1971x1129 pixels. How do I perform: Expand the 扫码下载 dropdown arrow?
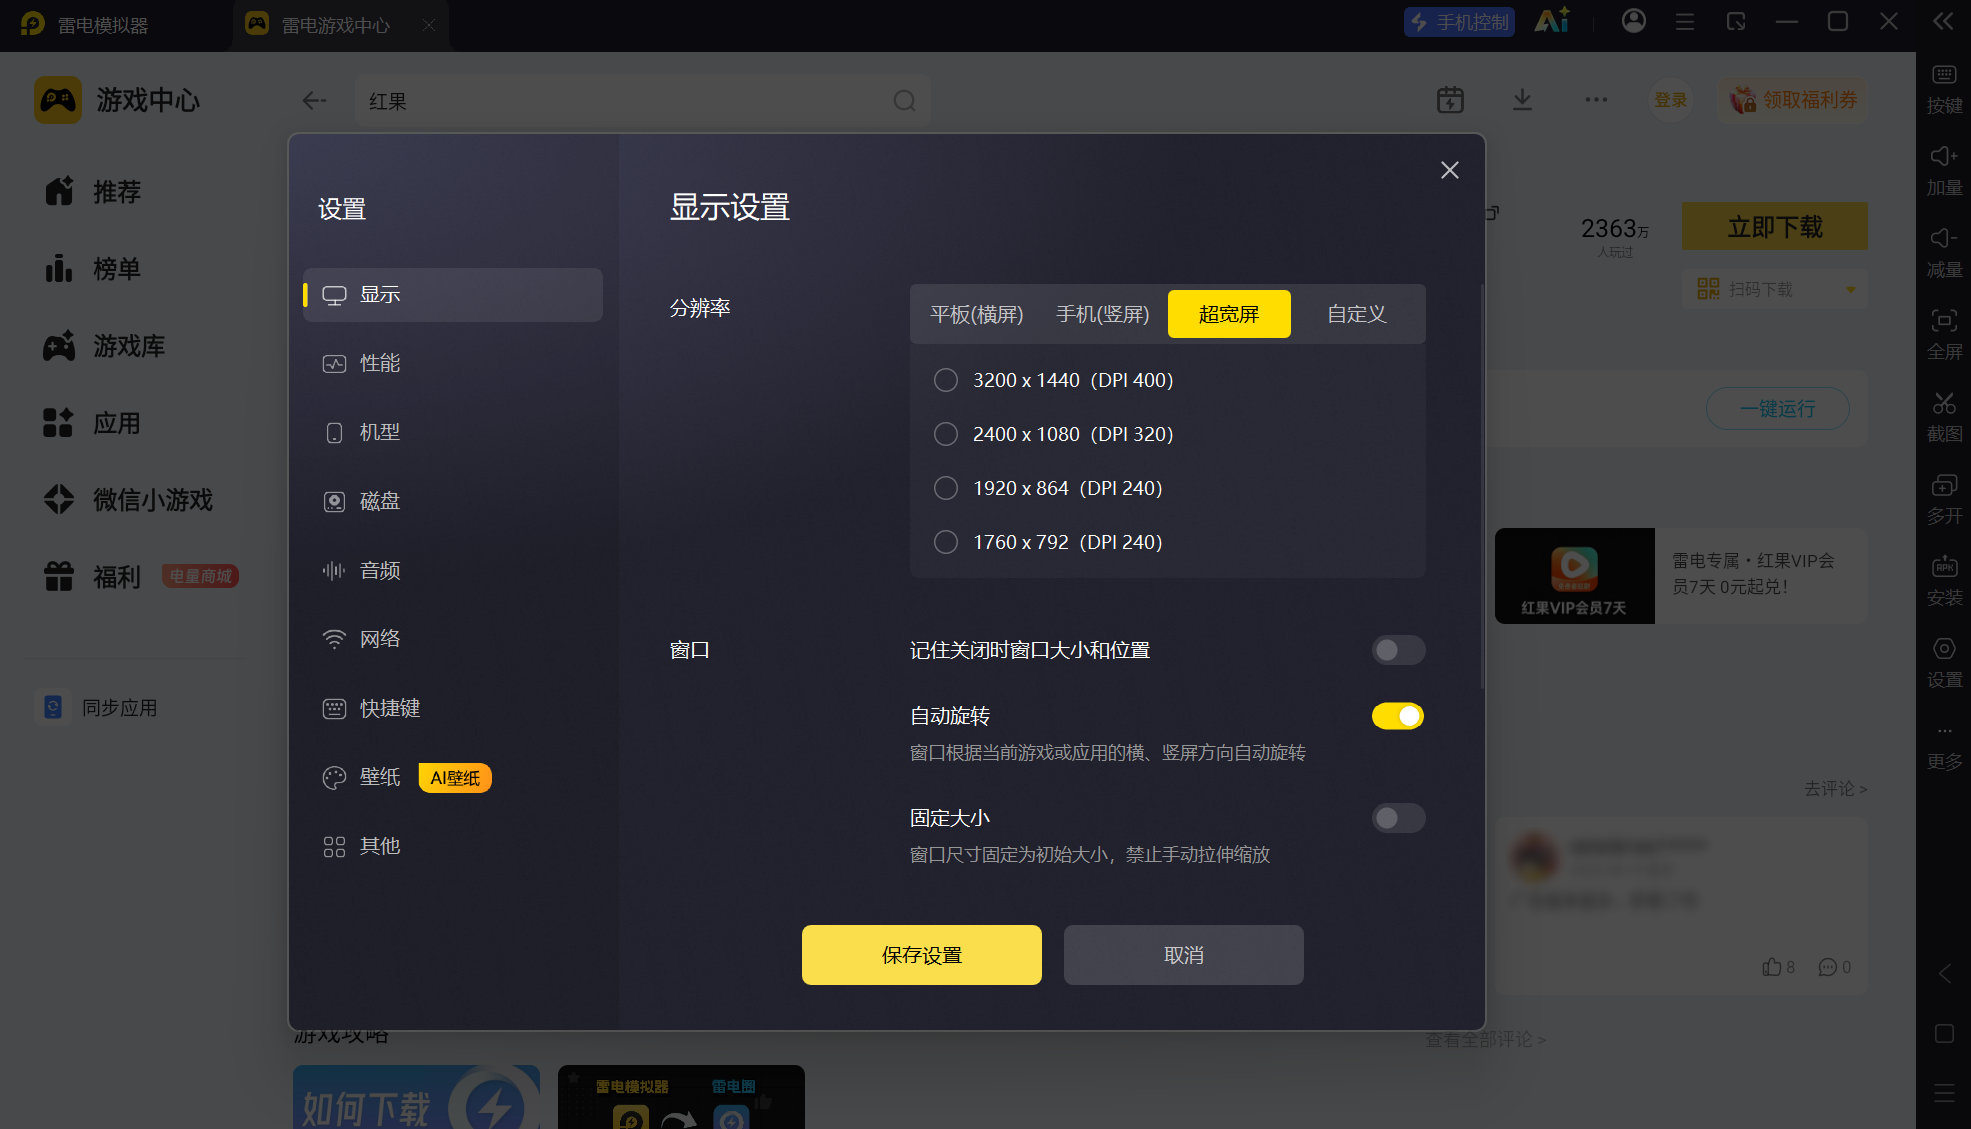point(1850,290)
